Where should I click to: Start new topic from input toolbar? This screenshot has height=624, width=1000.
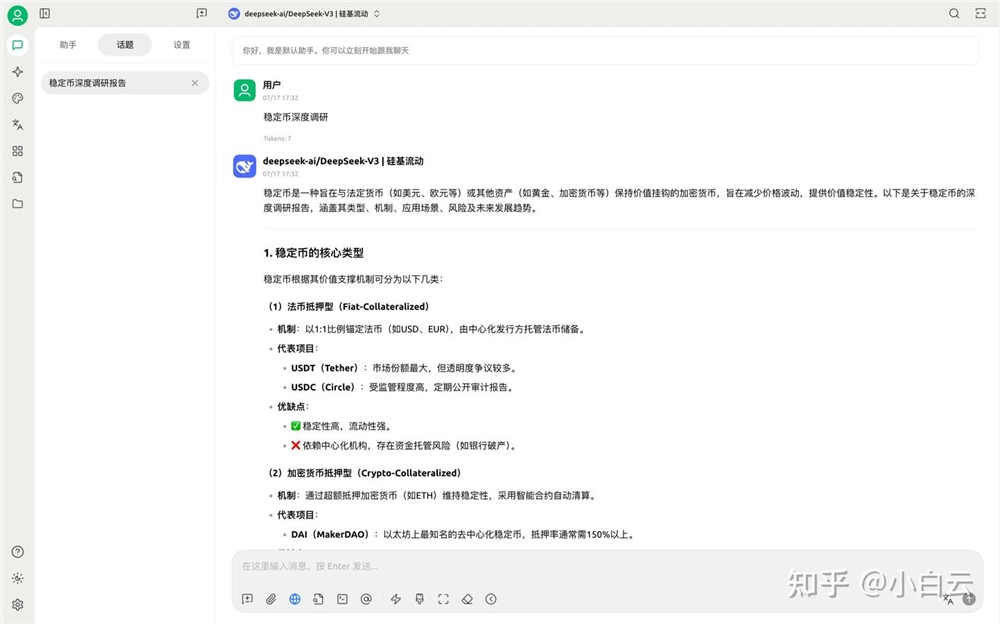click(x=247, y=599)
